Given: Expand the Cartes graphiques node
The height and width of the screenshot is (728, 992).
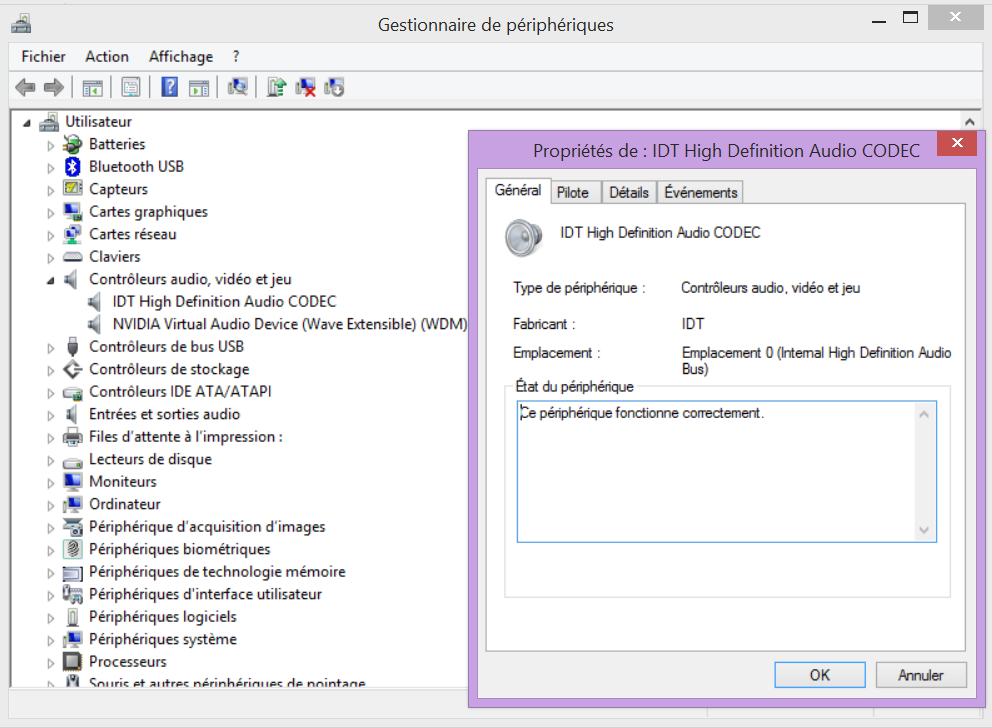Looking at the screenshot, I should click(51, 213).
